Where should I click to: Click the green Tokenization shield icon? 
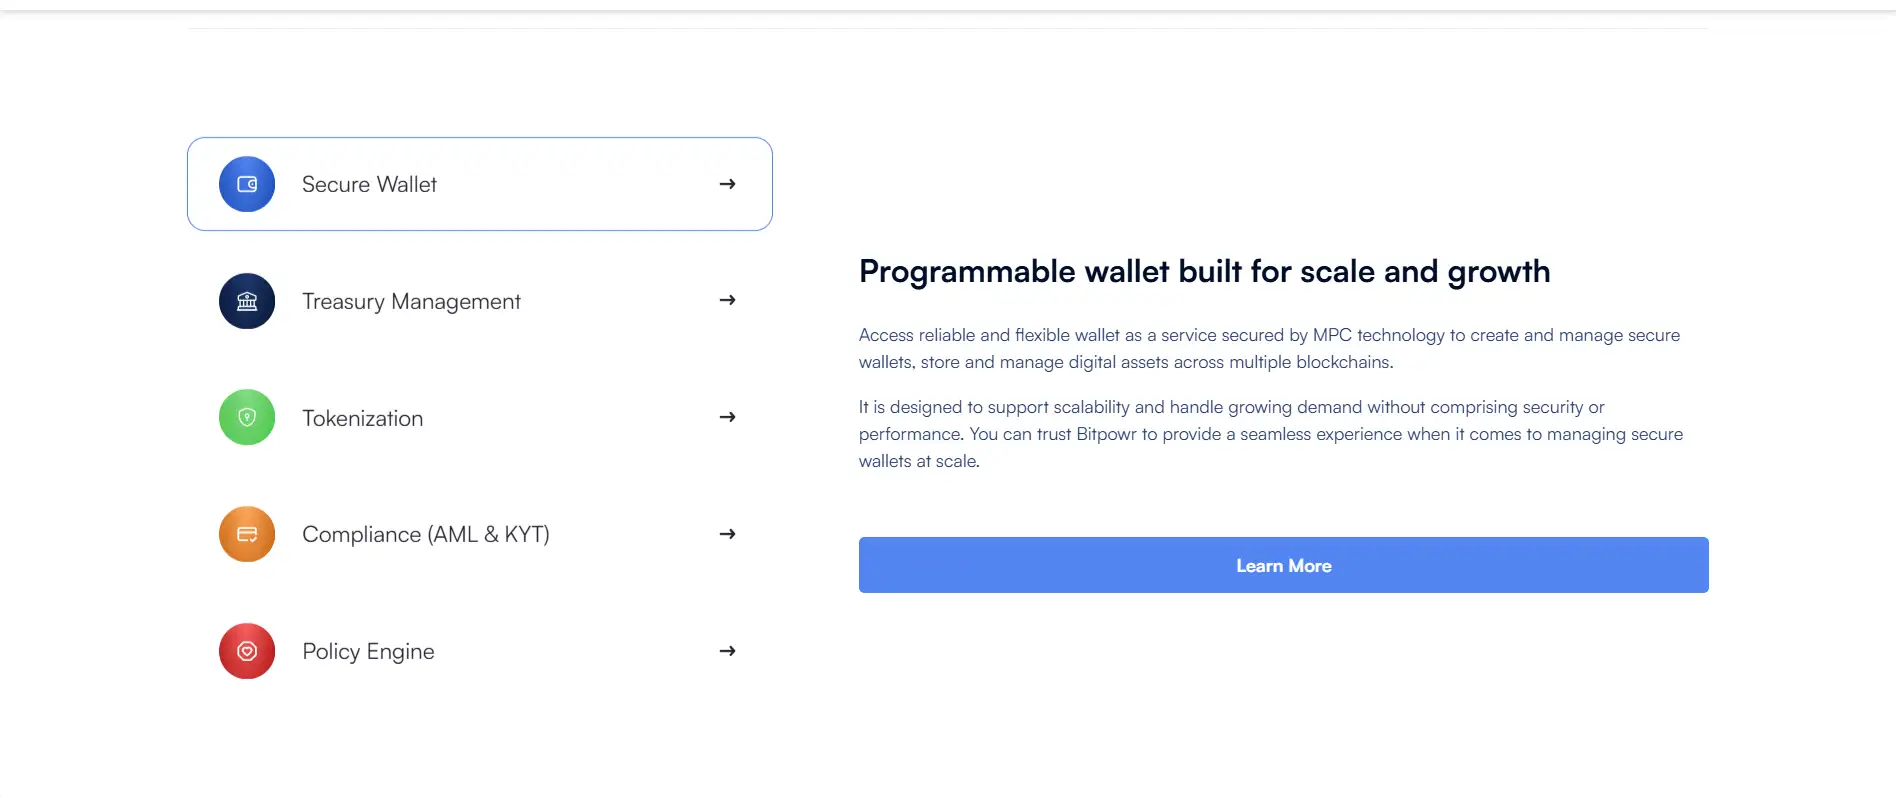tap(247, 417)
